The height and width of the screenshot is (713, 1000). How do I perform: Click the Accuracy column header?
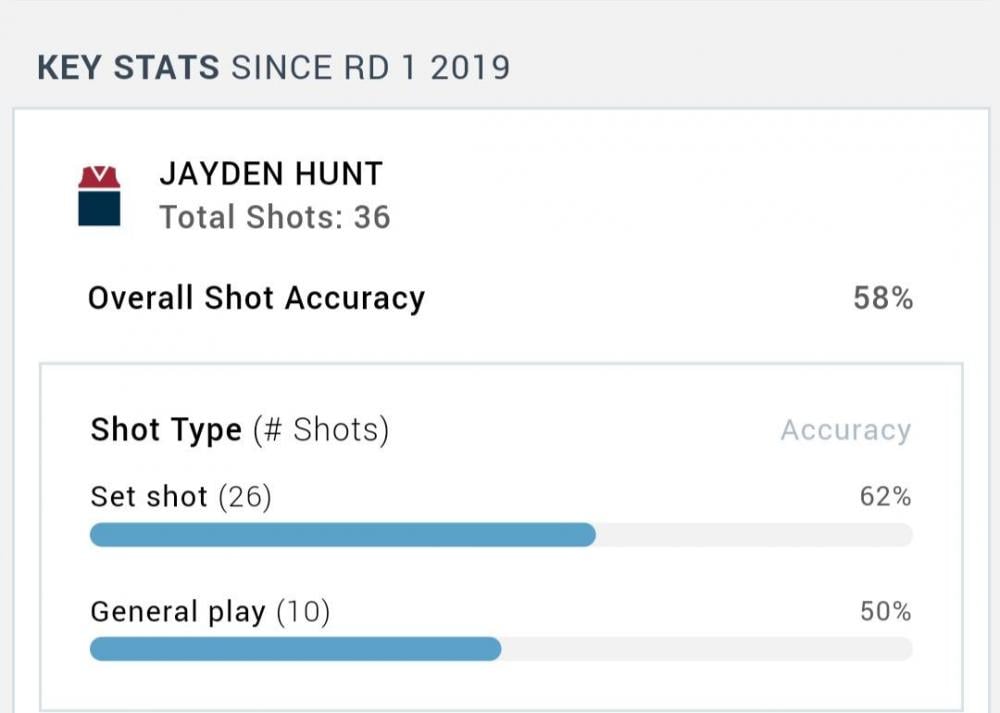pos(845,430)
